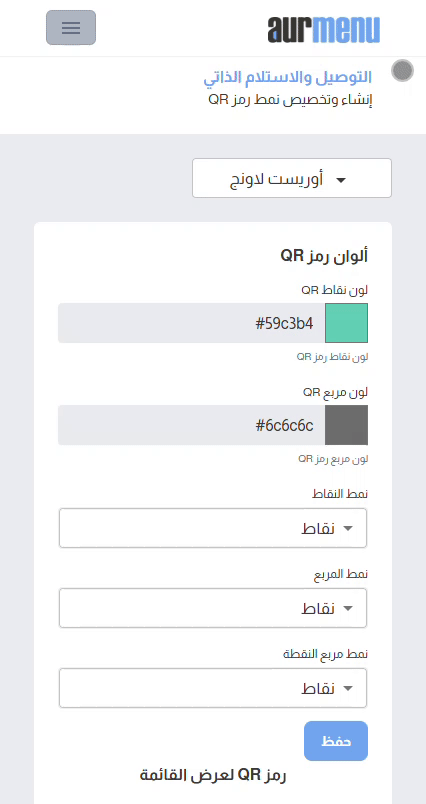Click the لون مربع QR field label

click(x=335, y=393)
